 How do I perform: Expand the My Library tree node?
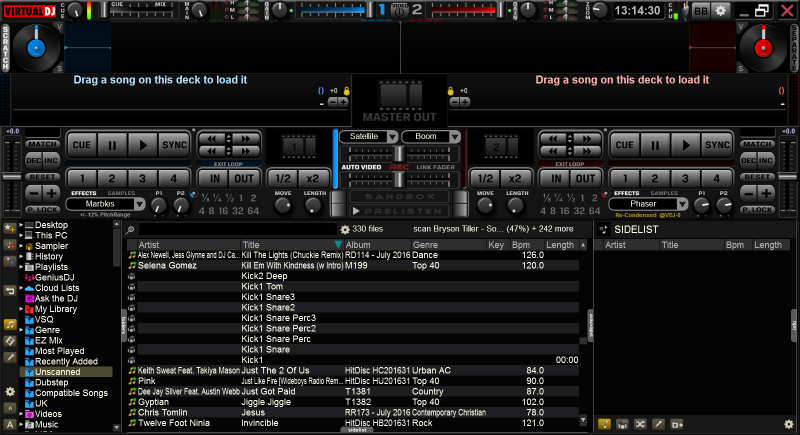[x=21, y=309]
